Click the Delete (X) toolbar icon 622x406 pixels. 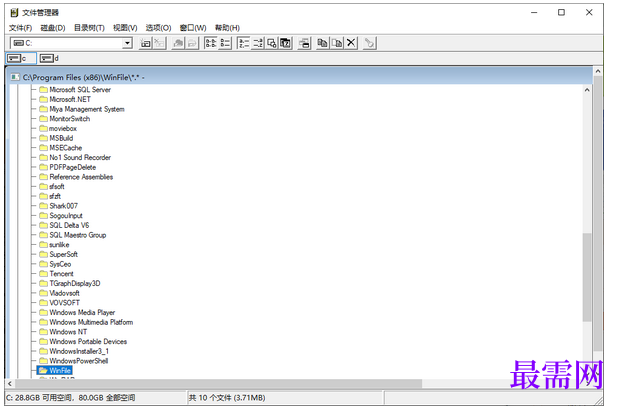pyautogui.click(x=351, y=43)
